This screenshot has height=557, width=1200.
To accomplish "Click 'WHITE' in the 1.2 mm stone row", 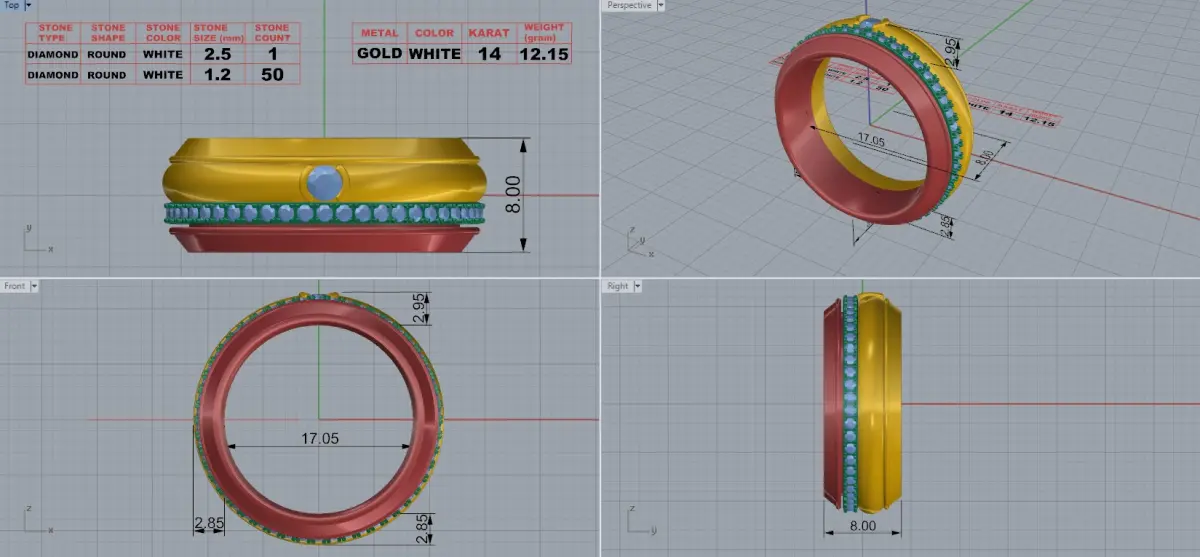I will 163,75.
